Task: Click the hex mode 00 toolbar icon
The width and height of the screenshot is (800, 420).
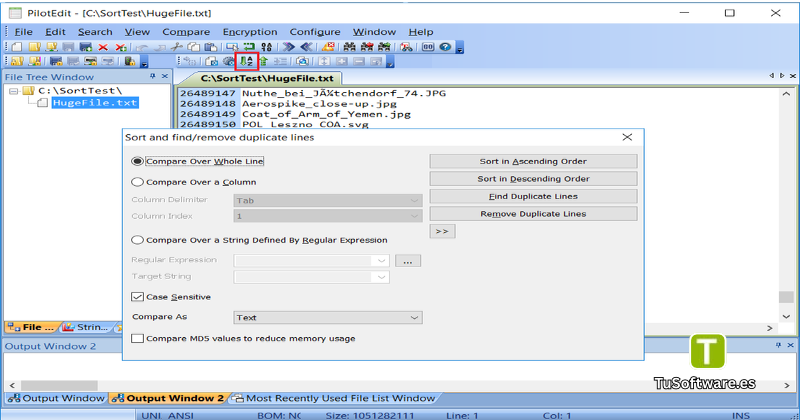Action: [x=428, y=47]
